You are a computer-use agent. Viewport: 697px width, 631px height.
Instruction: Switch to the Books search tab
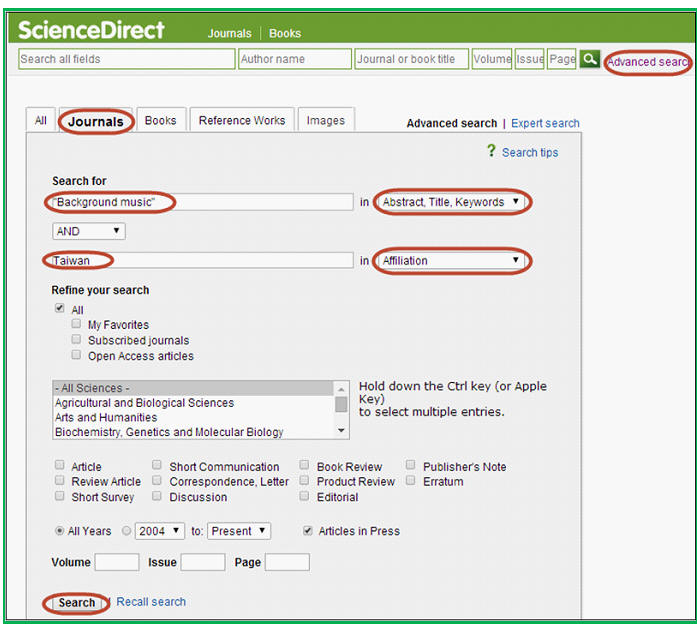coord(160,120)
